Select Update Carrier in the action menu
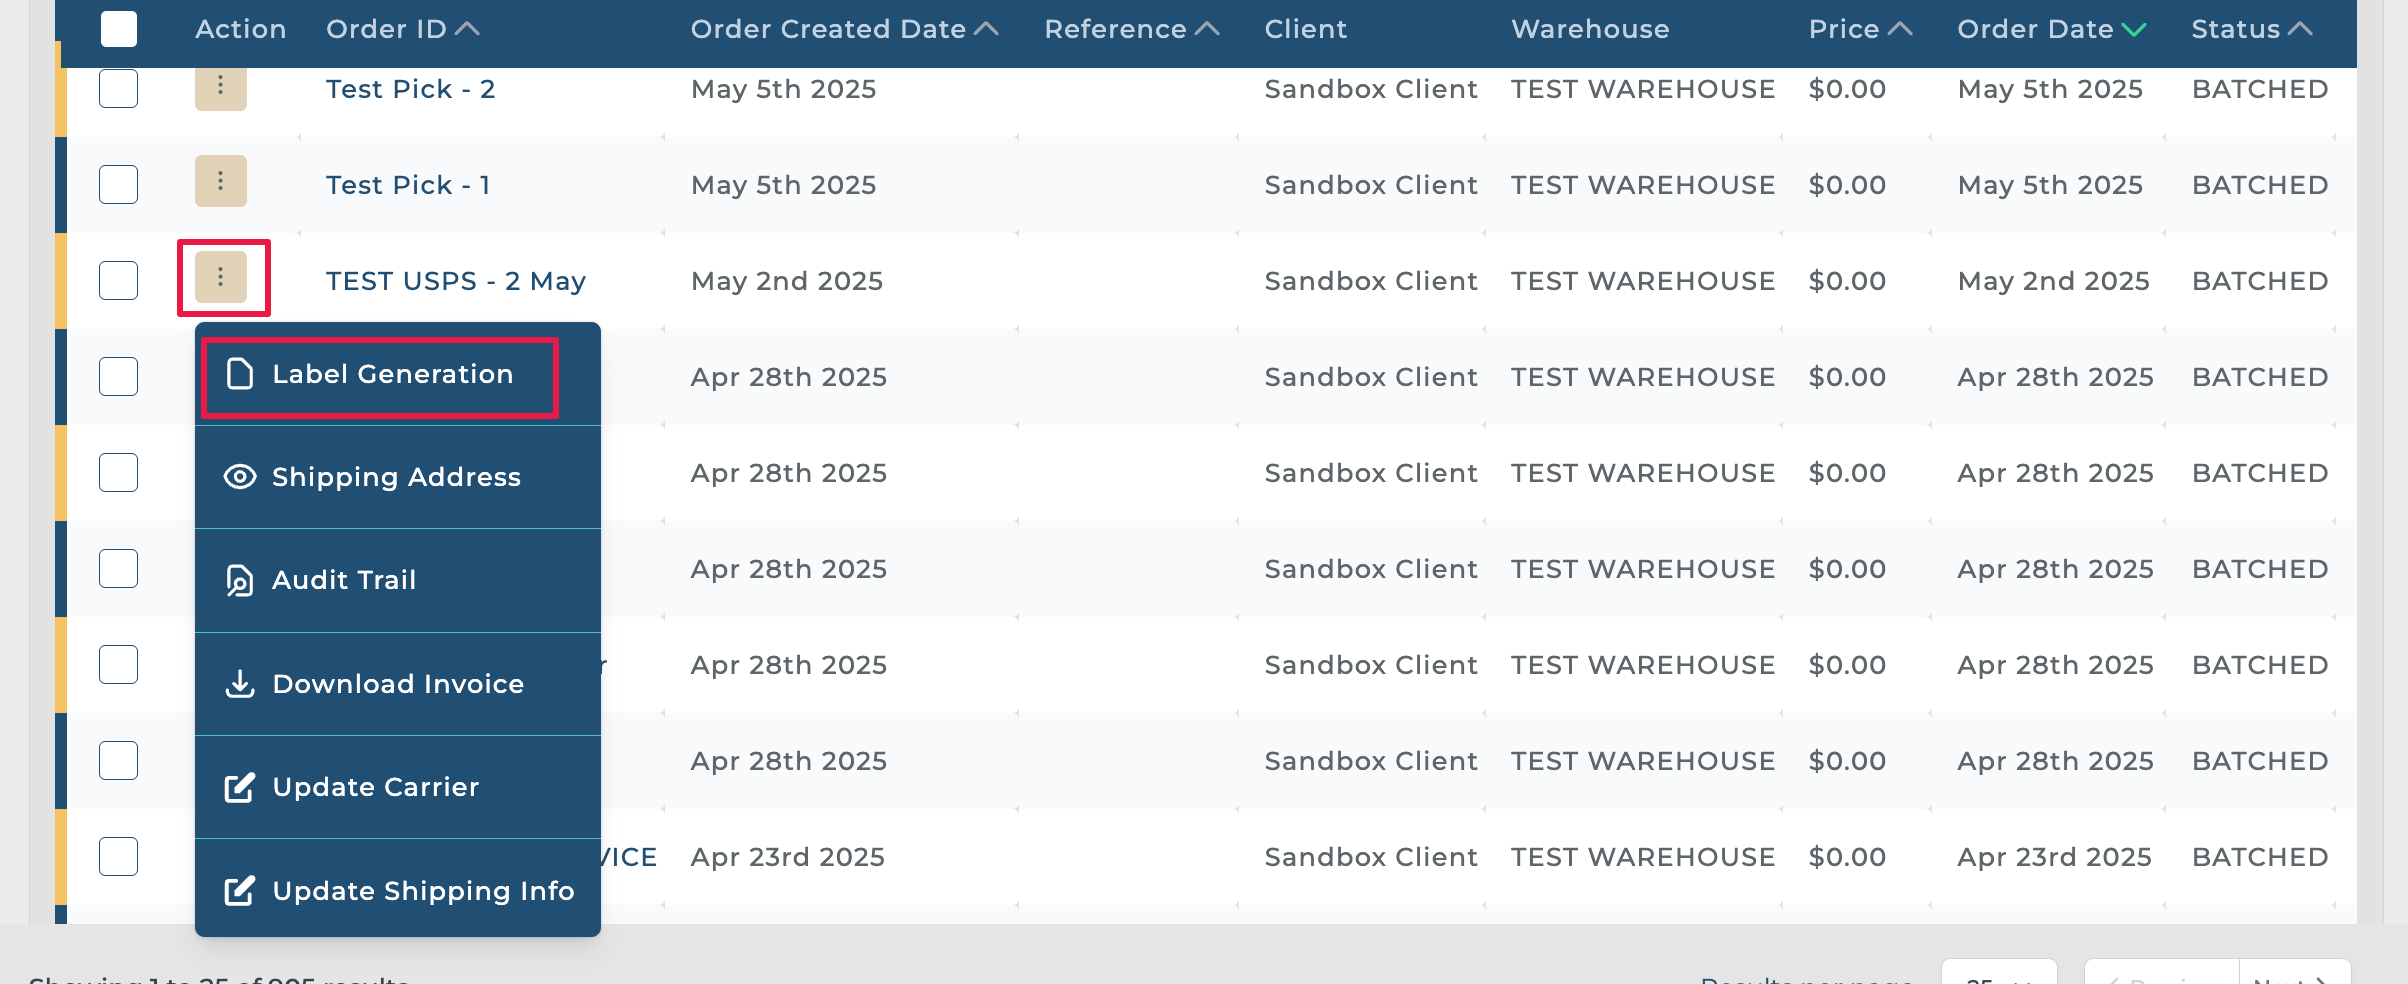The image size is (2408, 984). coord(376,787)
